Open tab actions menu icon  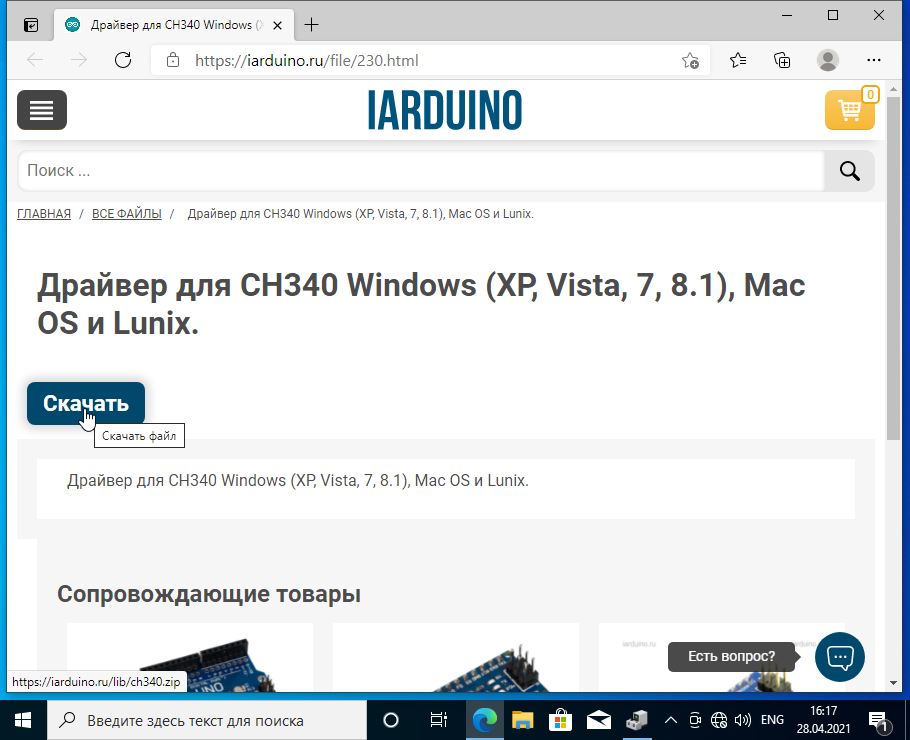click(31, 25)
